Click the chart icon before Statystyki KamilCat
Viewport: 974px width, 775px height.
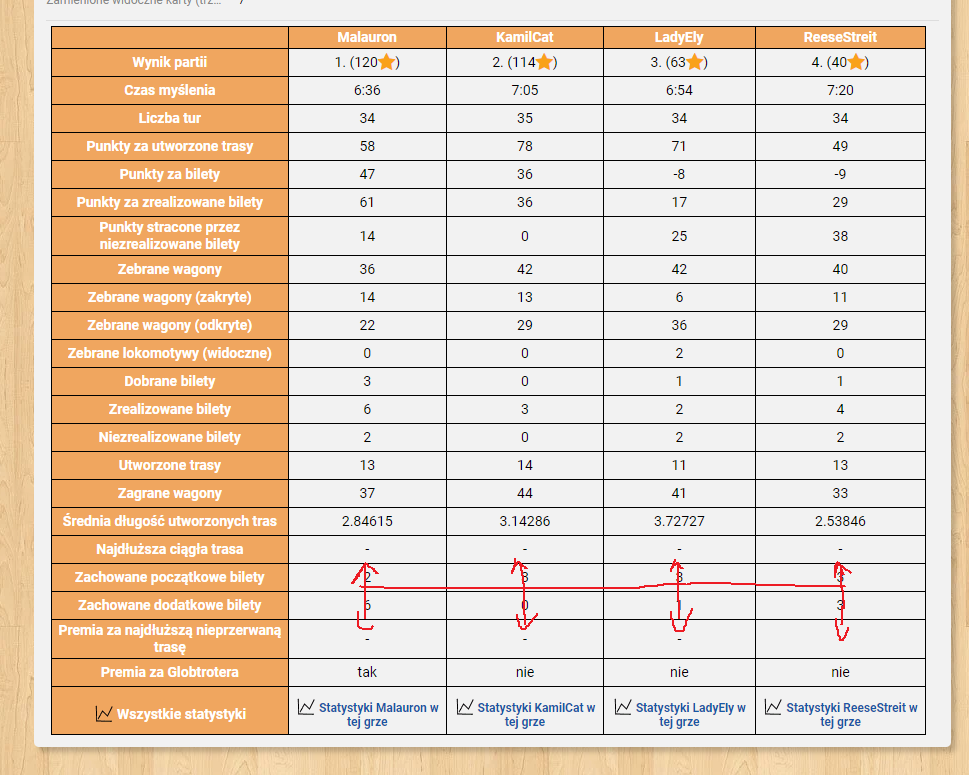[465, 707]
